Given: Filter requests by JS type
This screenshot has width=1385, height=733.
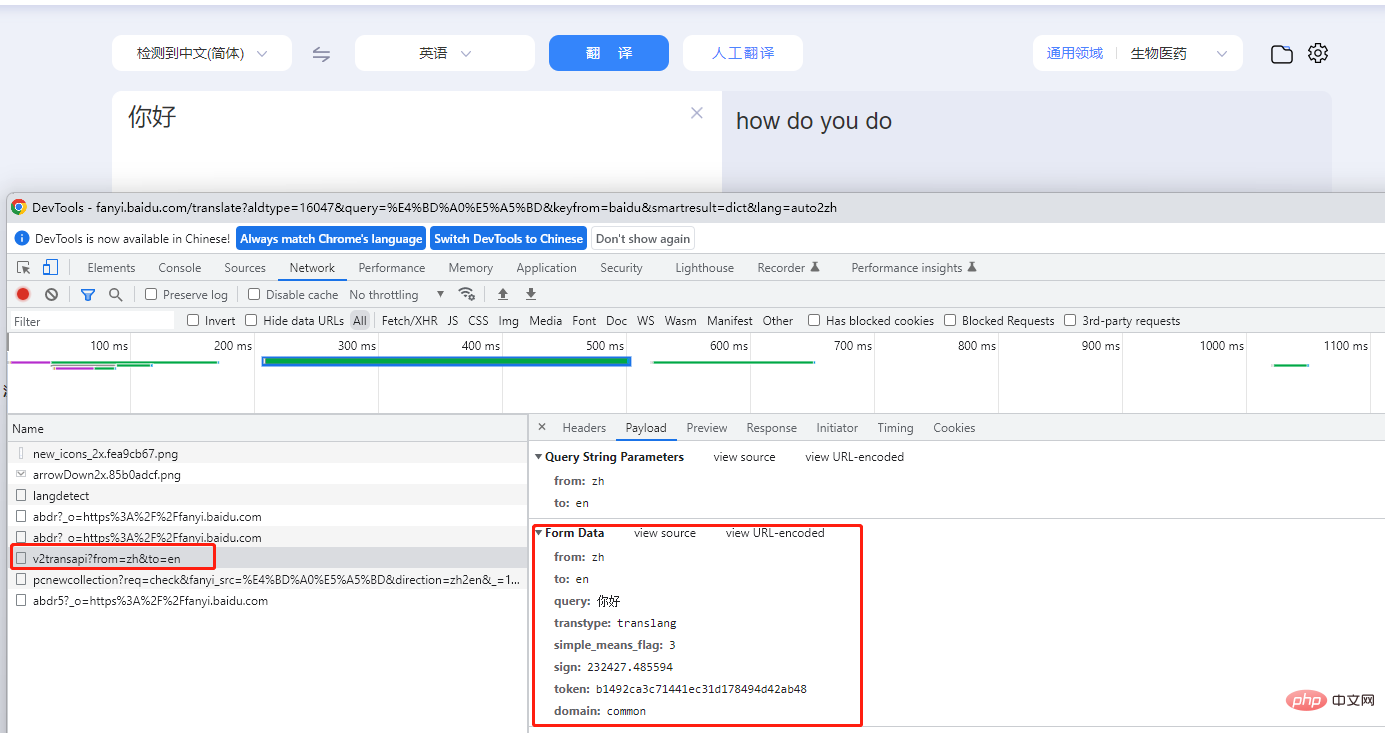Looking at the screenshot, I should 453,321.
